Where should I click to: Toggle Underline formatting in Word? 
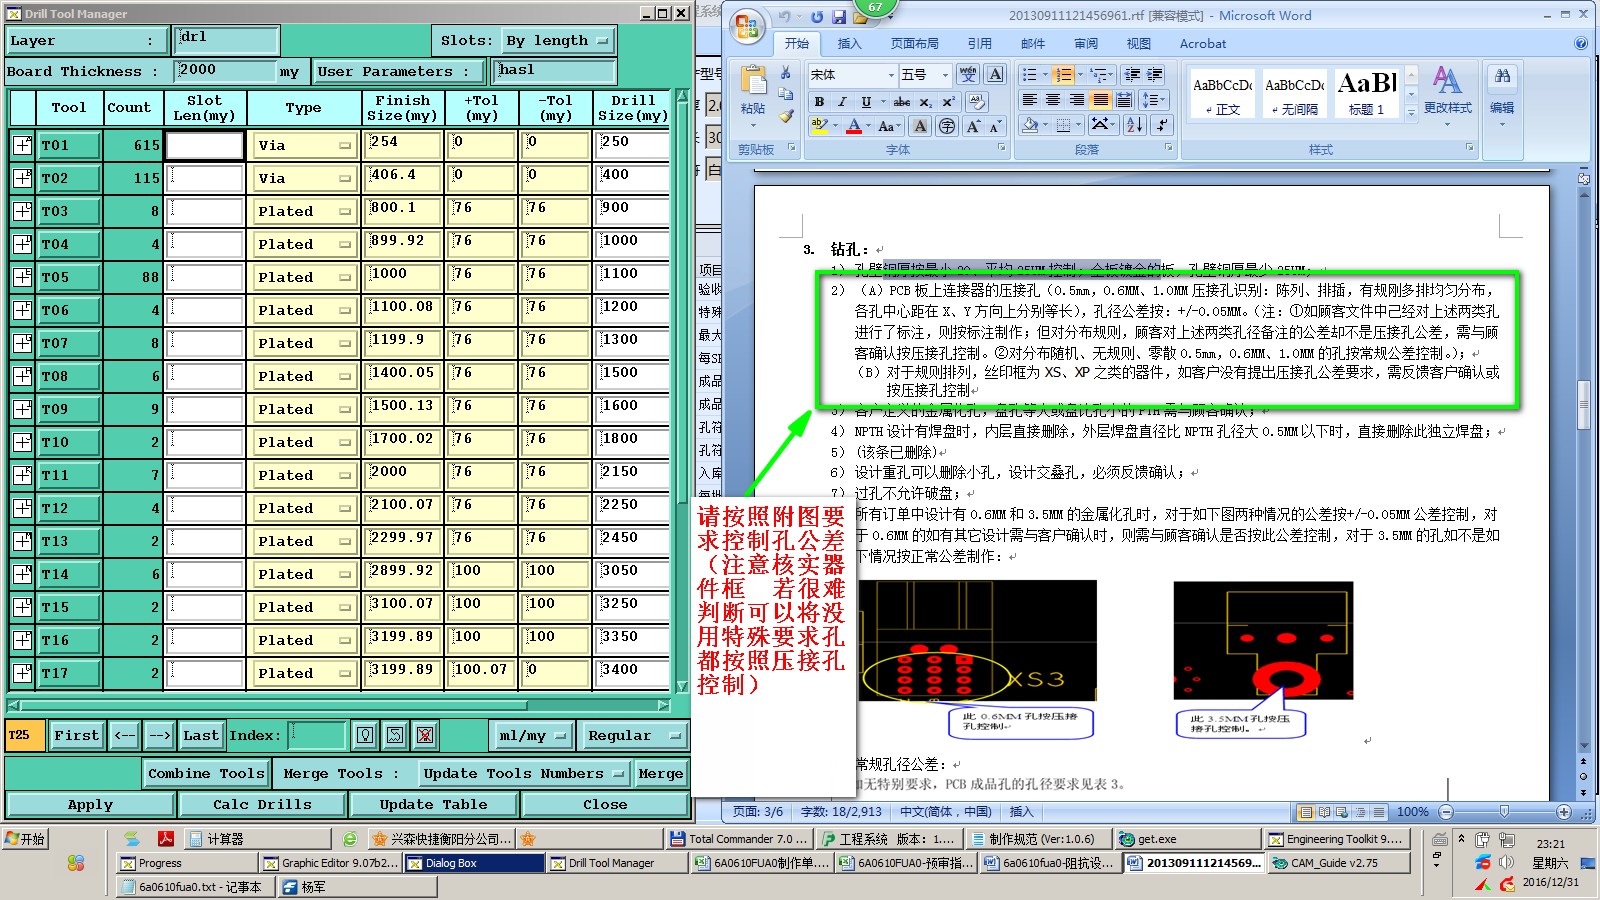pyautogui.click(x=866, y=102)
